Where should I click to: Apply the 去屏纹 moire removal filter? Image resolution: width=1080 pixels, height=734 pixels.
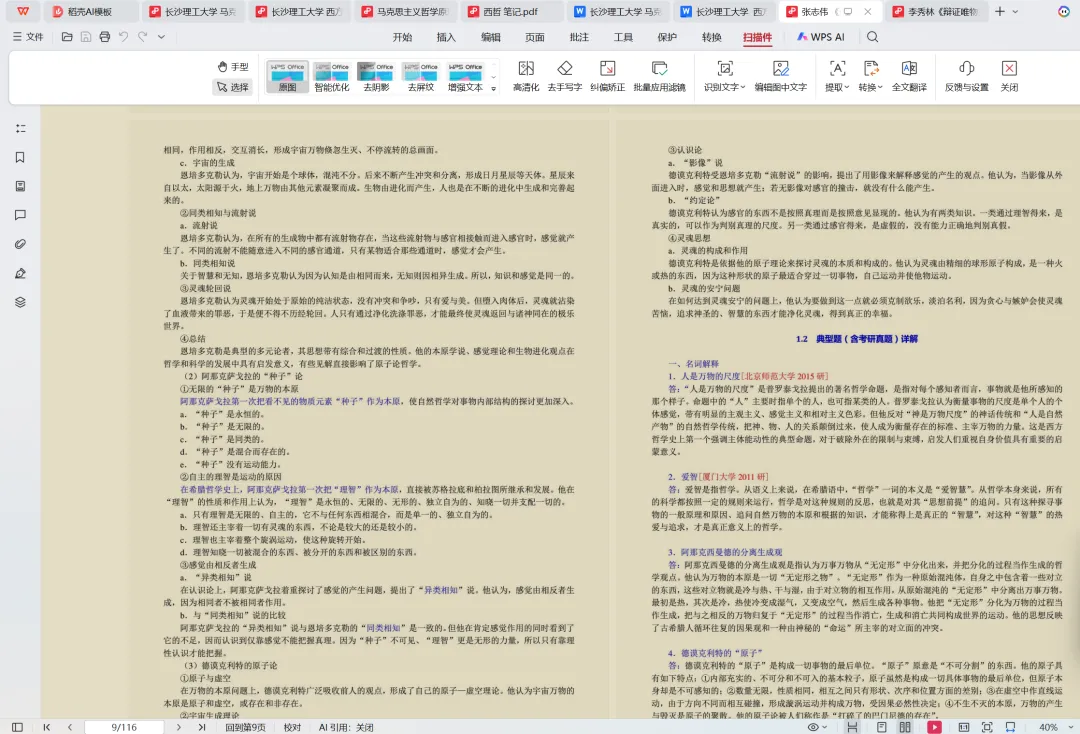(x=421, y=76)
